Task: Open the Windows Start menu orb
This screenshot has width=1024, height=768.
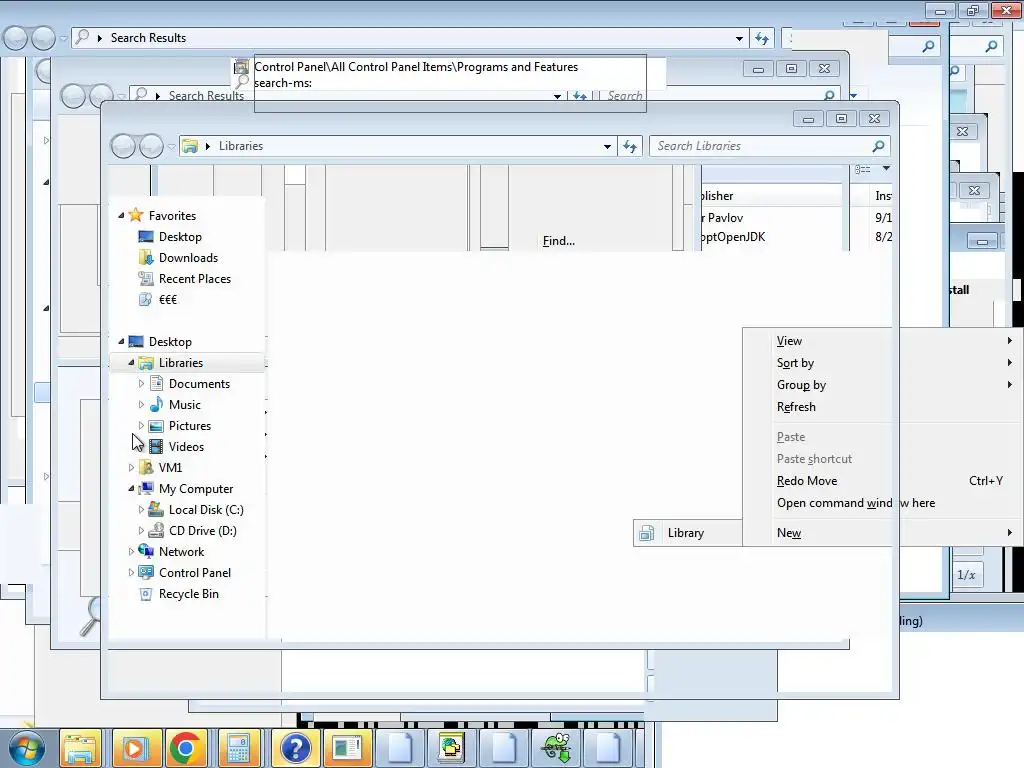Action: point(26,748)
